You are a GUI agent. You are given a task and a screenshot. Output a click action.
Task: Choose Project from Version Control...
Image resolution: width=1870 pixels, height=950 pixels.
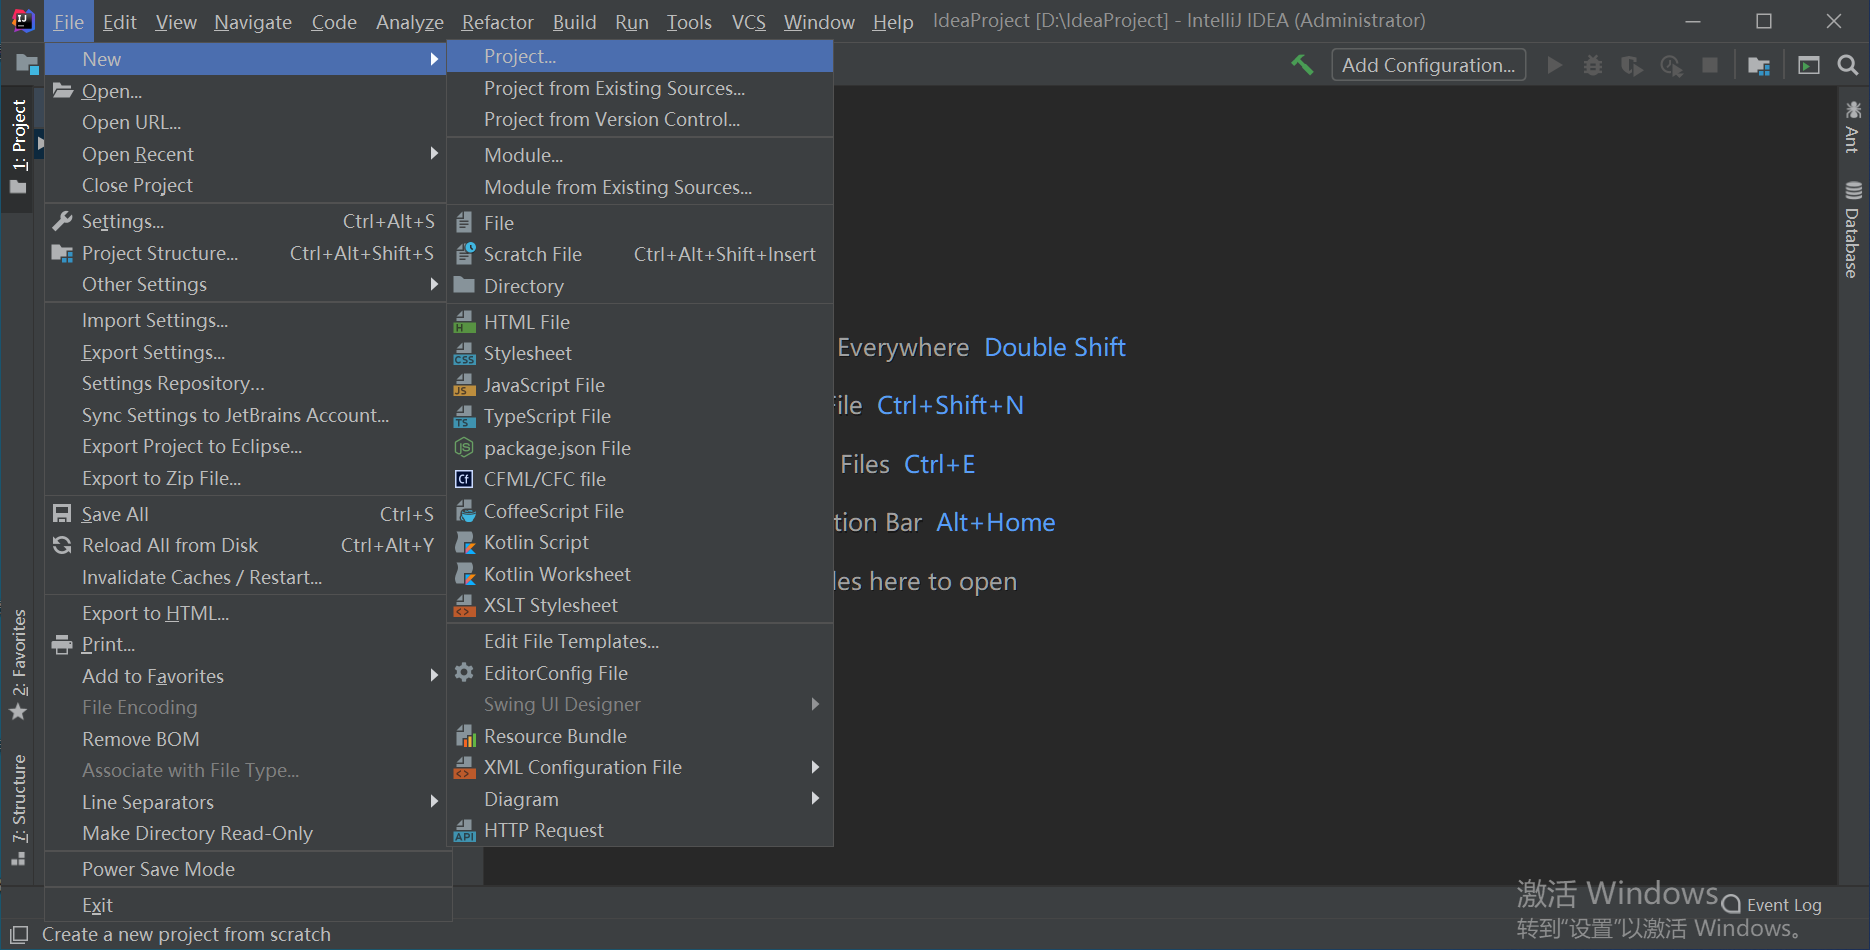(640, 119)
